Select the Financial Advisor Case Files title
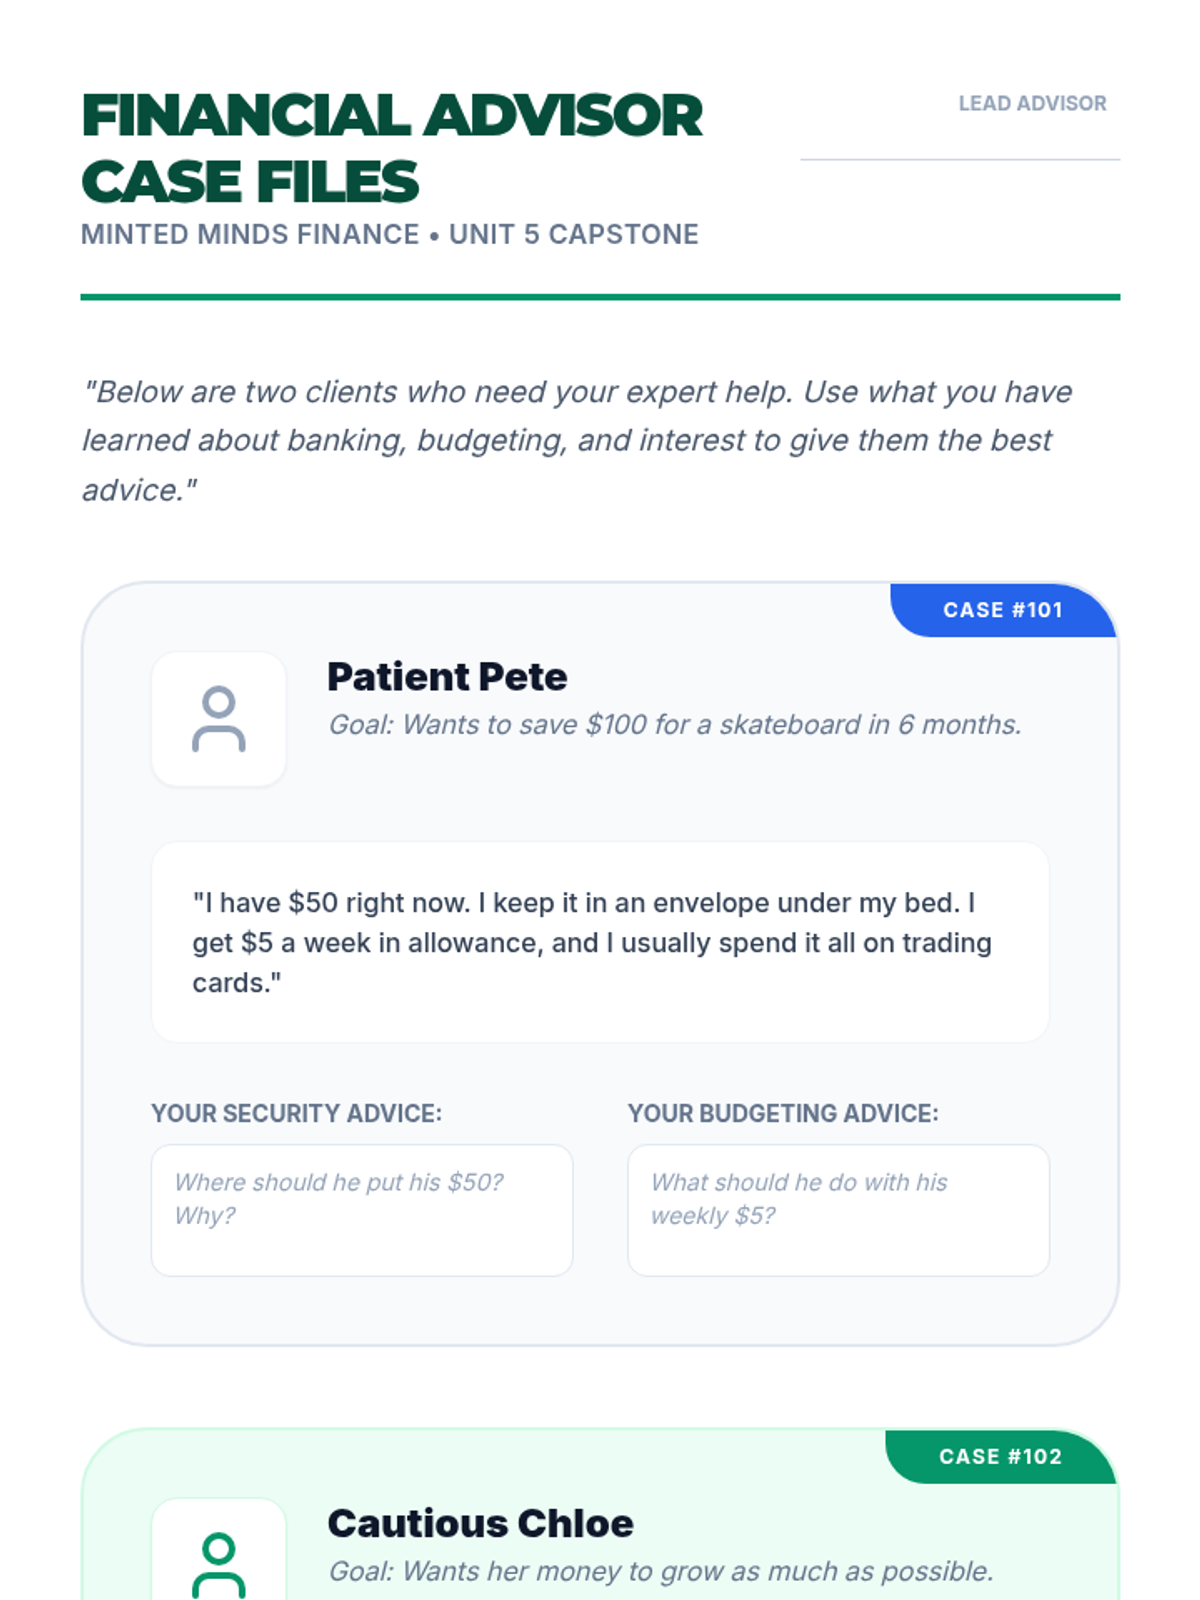The height and width of the screenshot is (1600, 1200). [392, 148]
